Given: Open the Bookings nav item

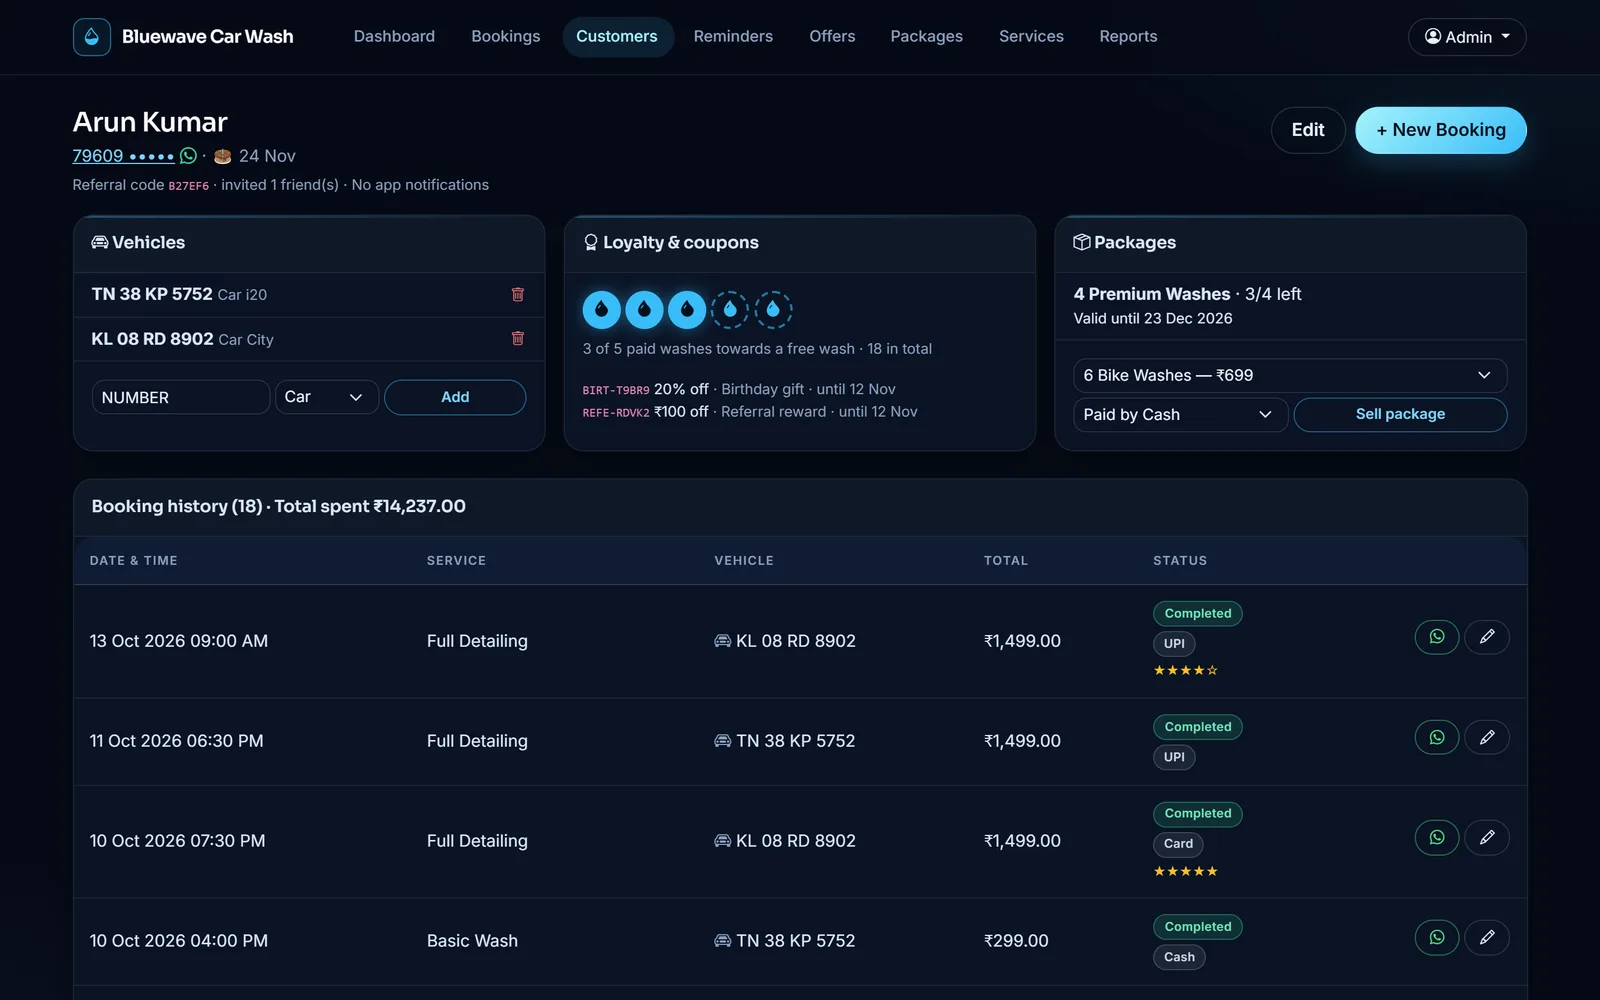Looking at the screenshot, I should pyautogui.click(x=506, y=37).
